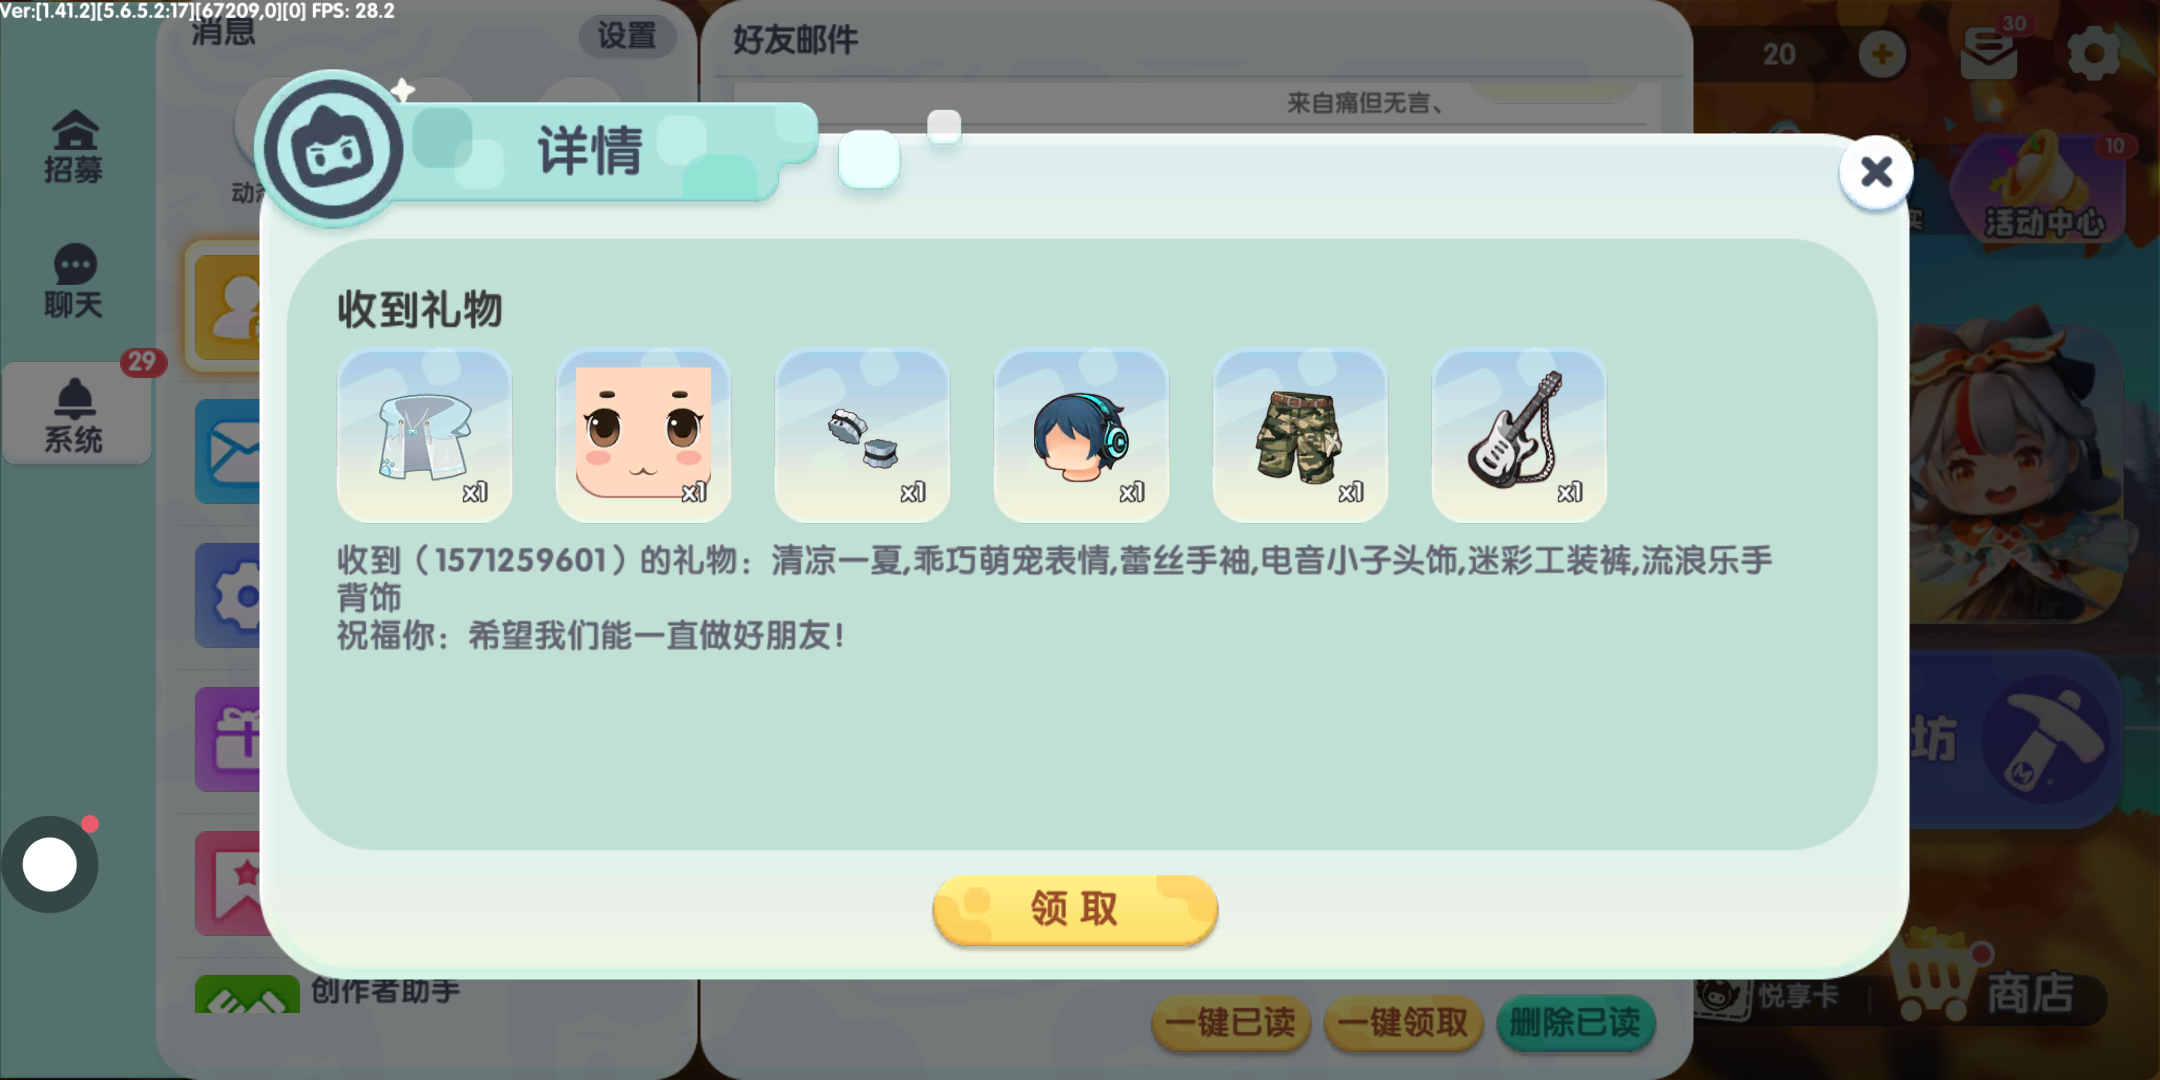The image size is (2160, 1080).
Task: Select the electric guitar back accessory gift
Action: click(1520, 435)
